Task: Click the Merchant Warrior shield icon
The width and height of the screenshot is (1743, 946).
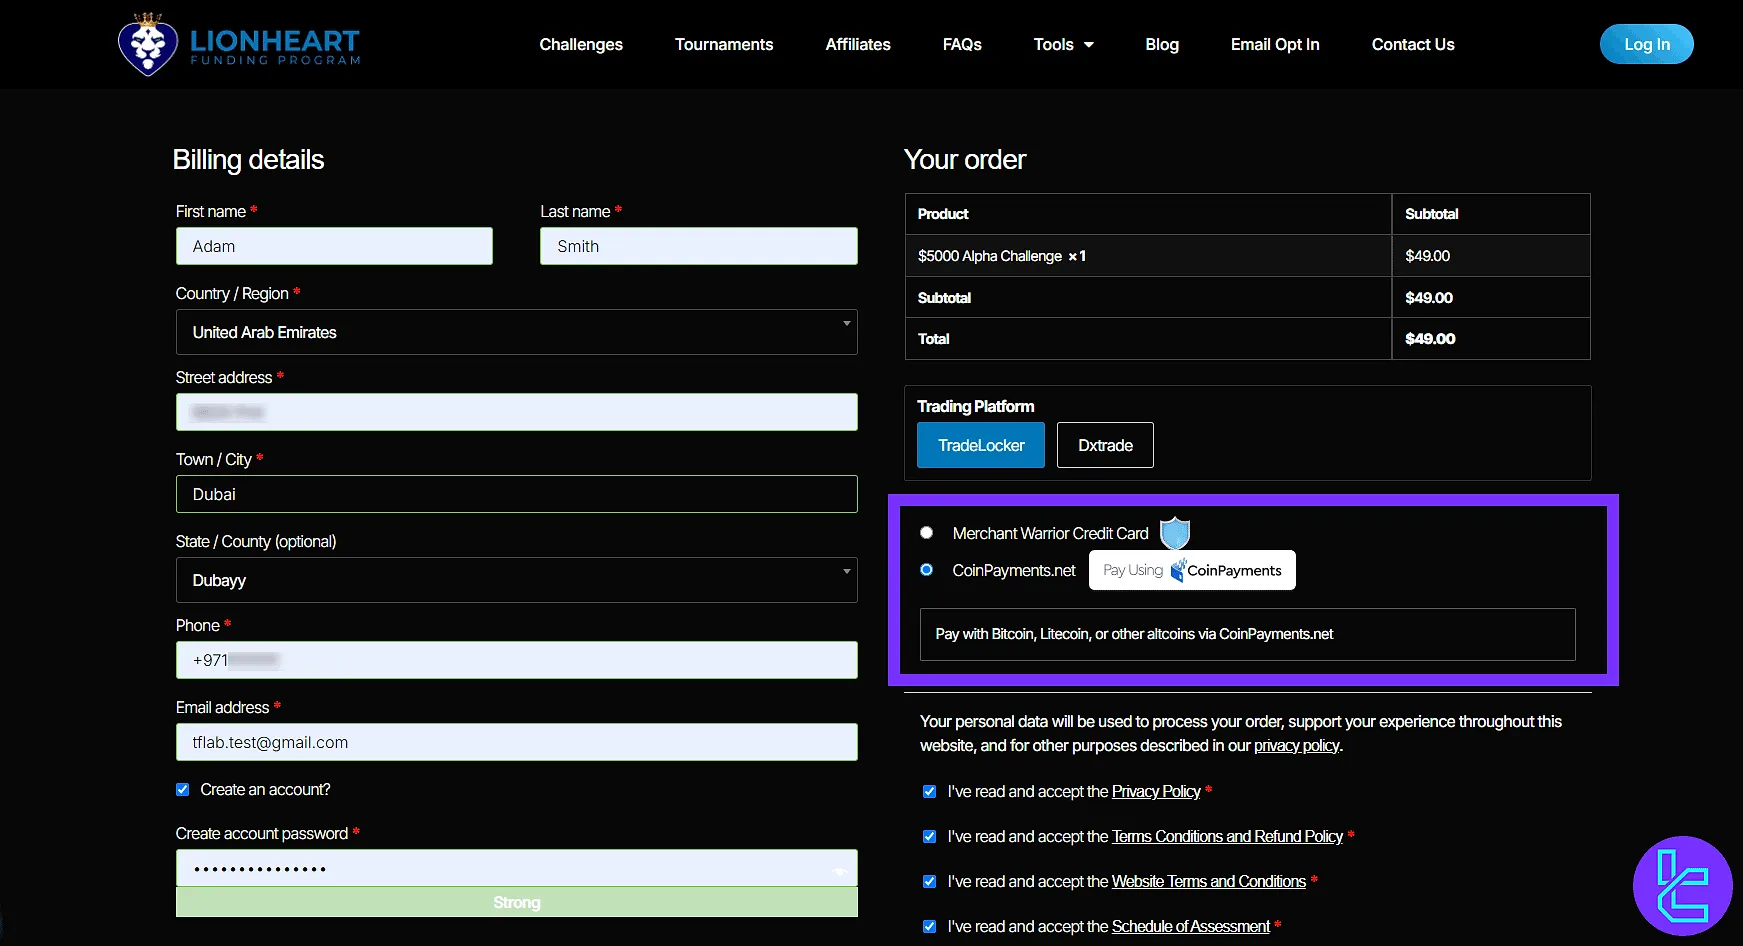Action: pos(1174,533)
